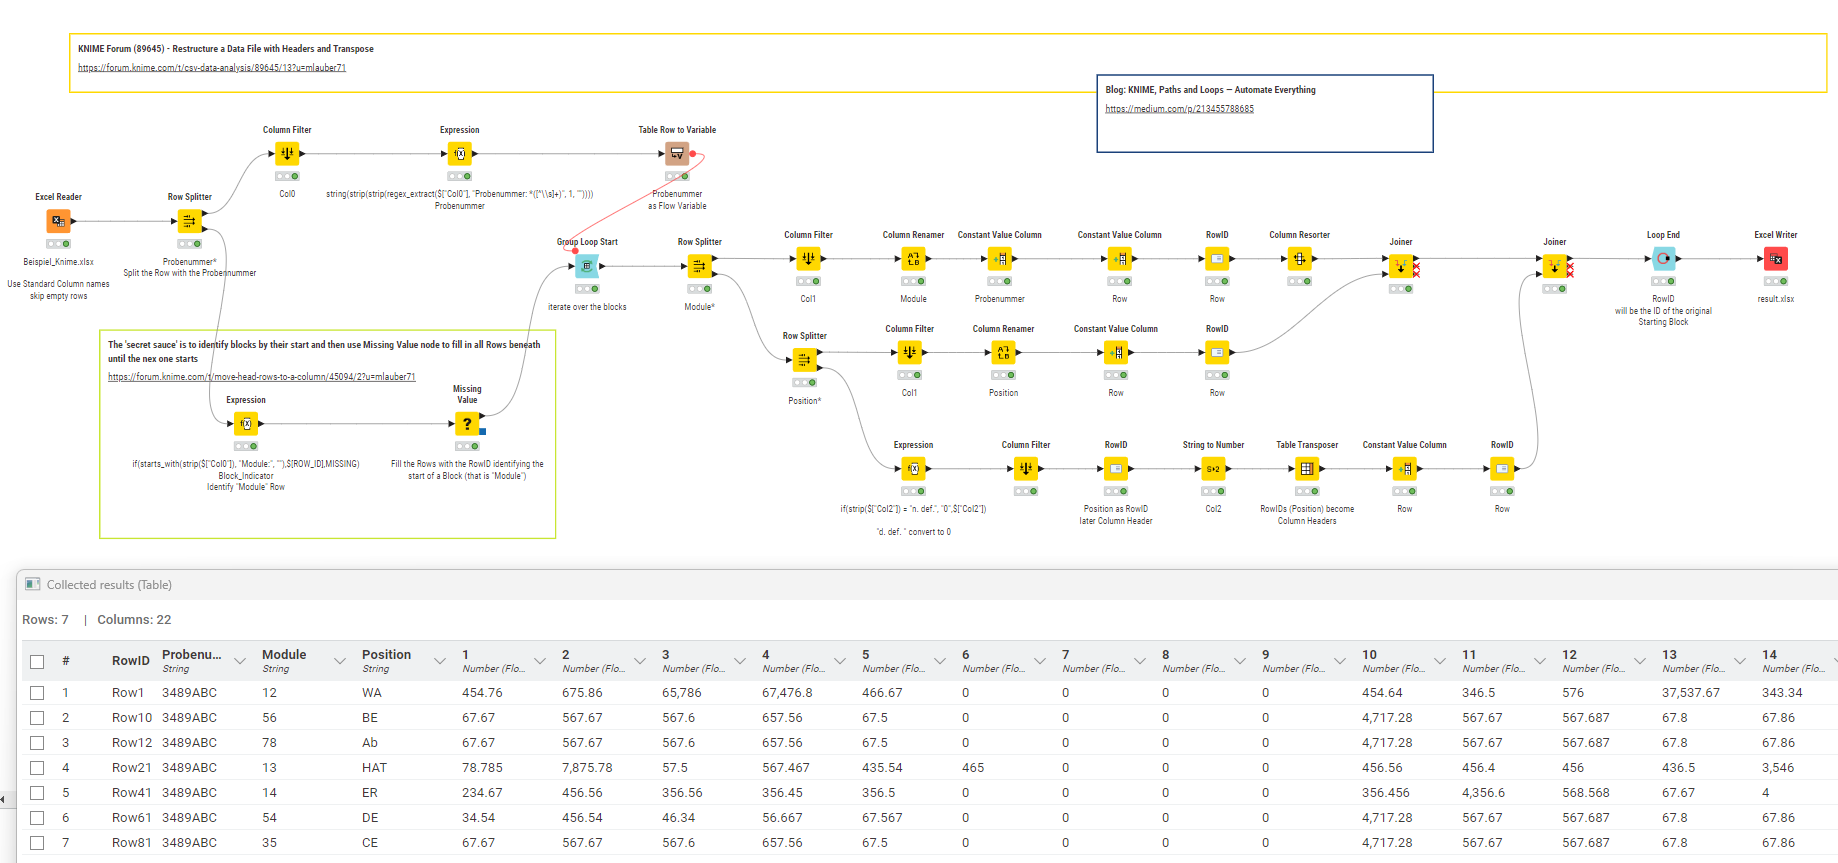Click the Excel Writer node icon

[x=1775, y=259]
